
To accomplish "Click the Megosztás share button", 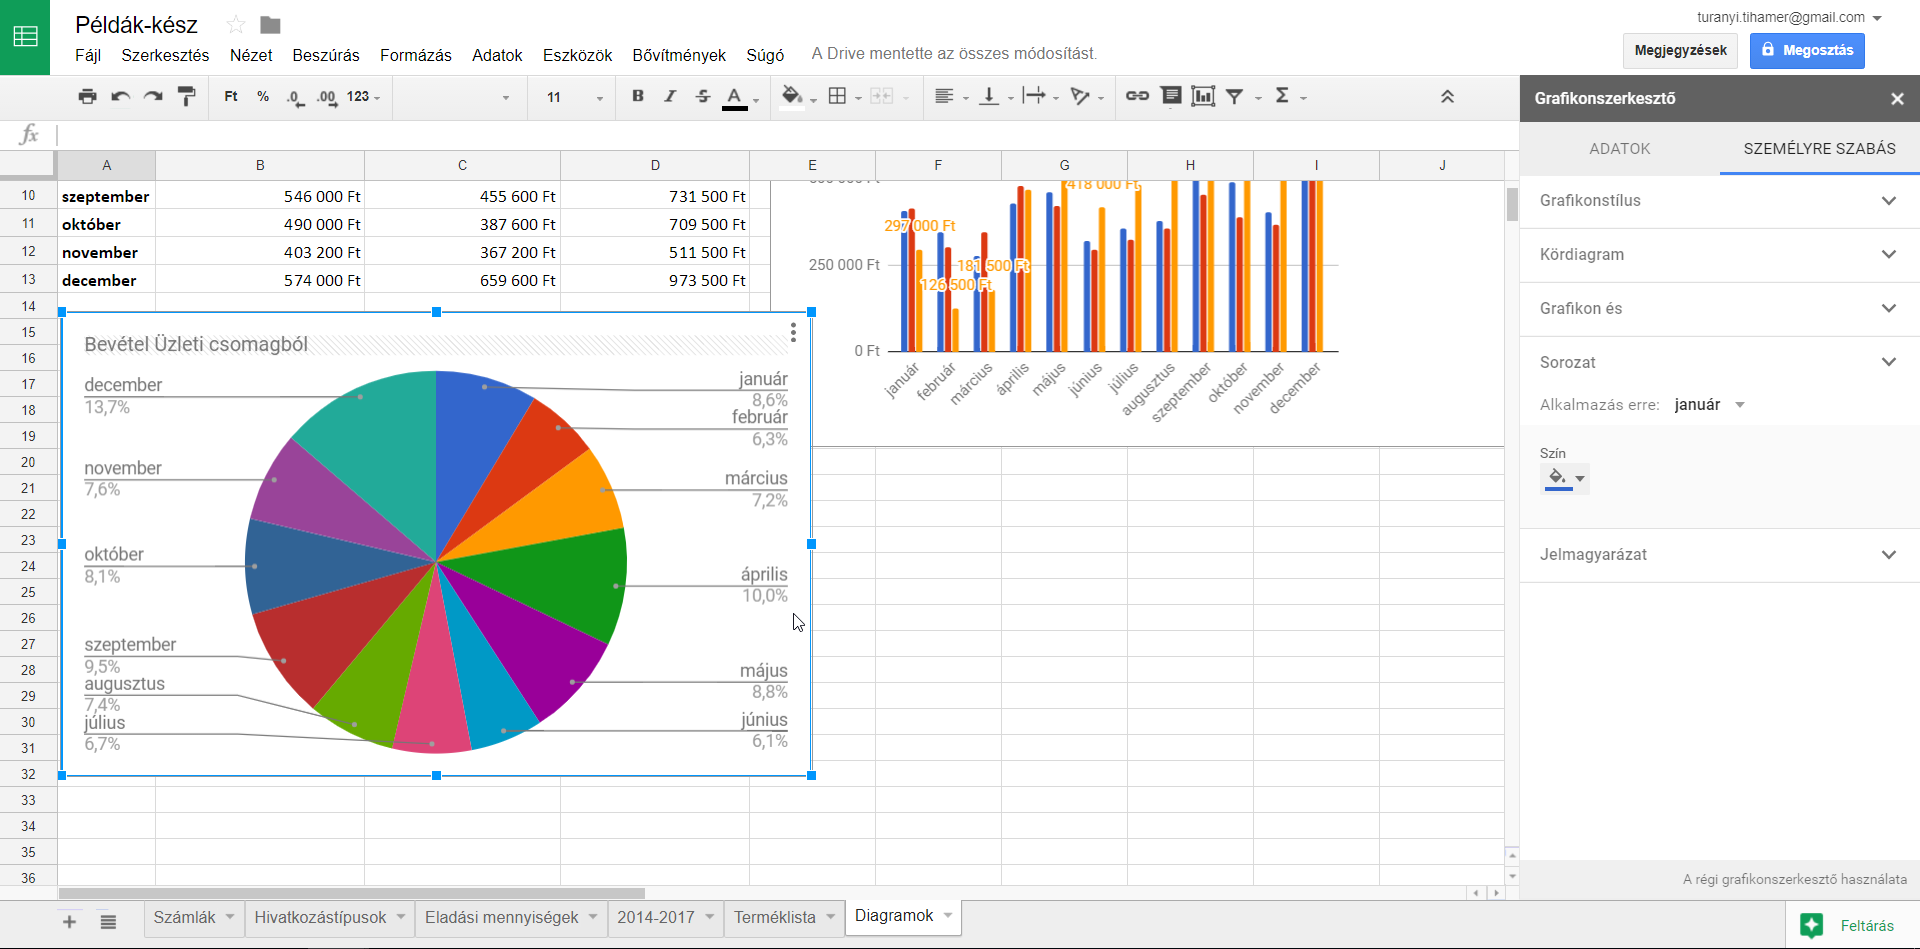I will tap(1807, 50).
